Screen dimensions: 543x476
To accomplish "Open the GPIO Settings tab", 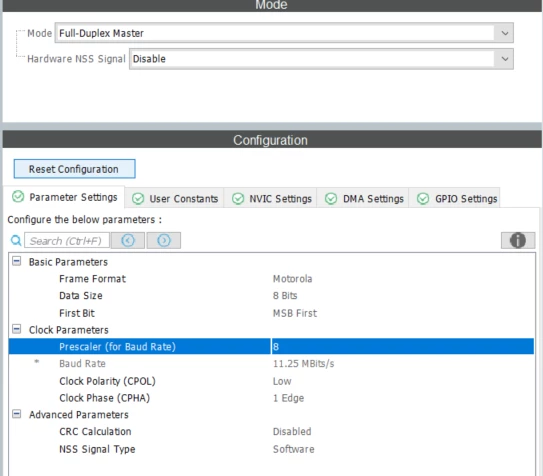I will (454, 199).
